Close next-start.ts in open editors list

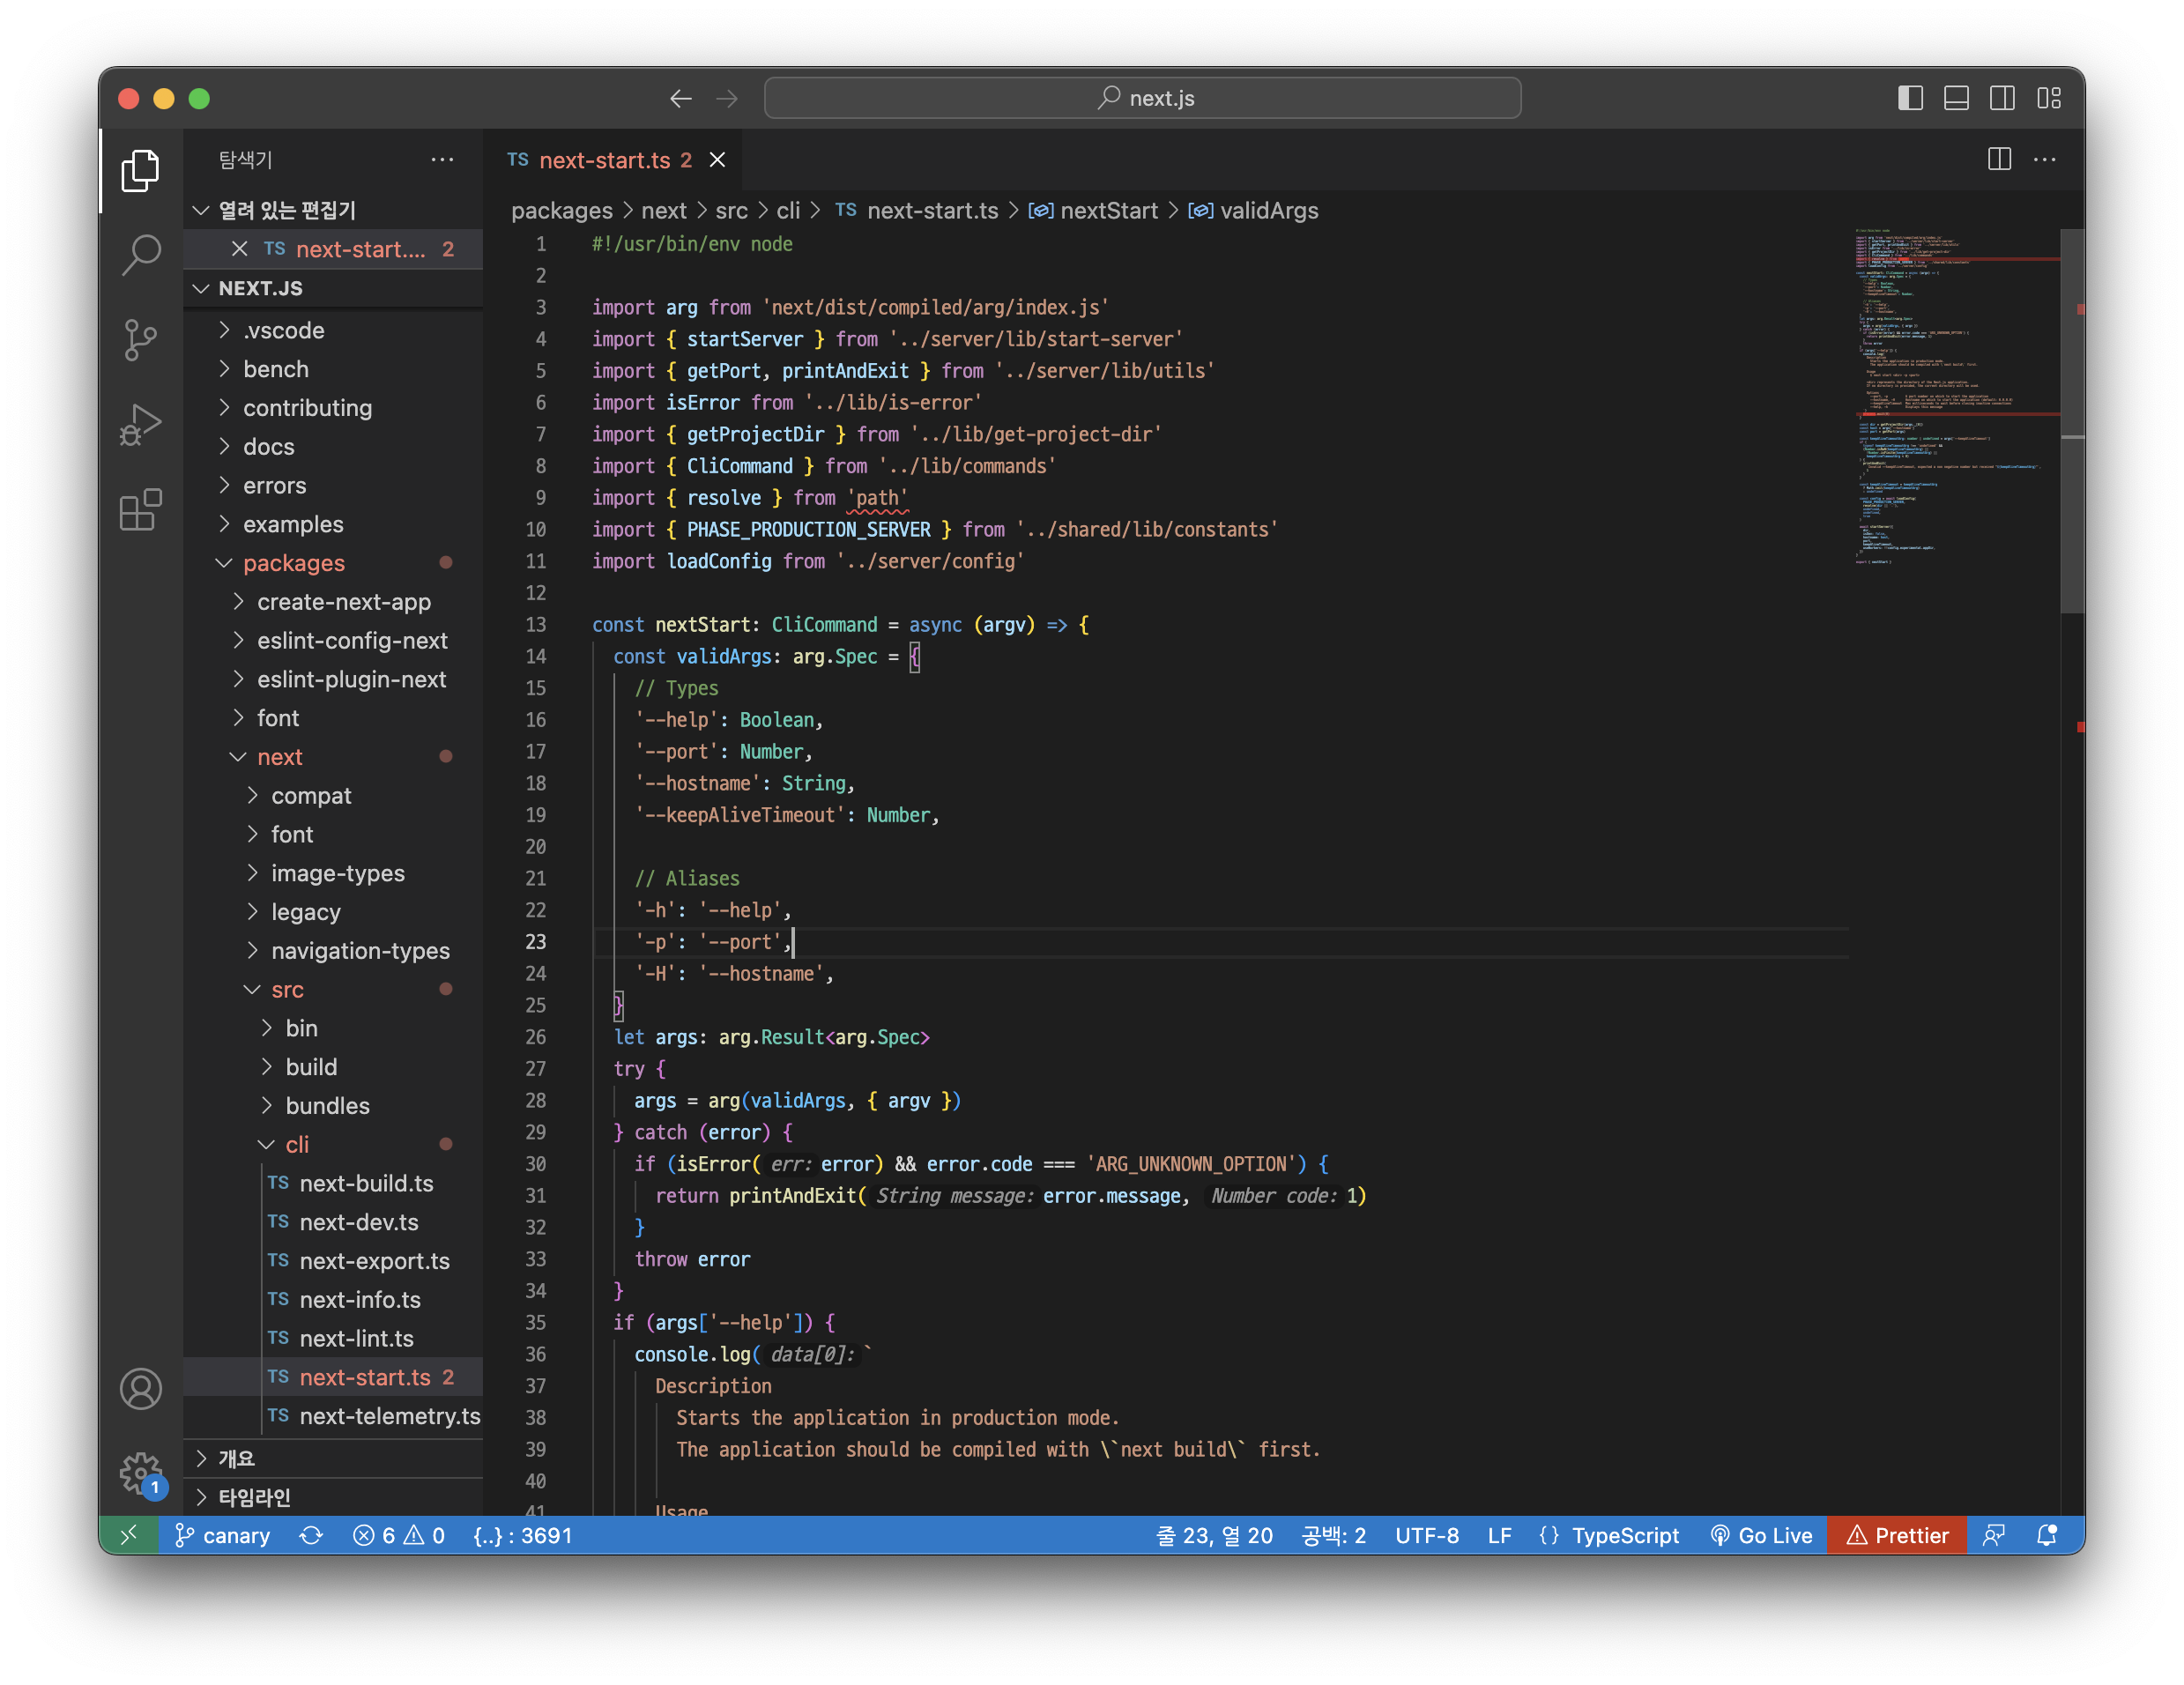tap(239, 249)
